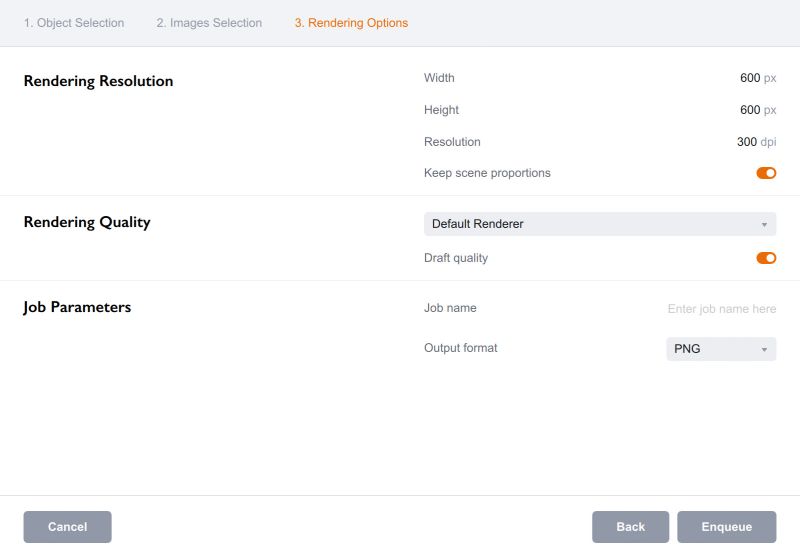
Task: Click the renderer dropdown arrow icon
Action: pyautogui.click(x=764, y=225)
